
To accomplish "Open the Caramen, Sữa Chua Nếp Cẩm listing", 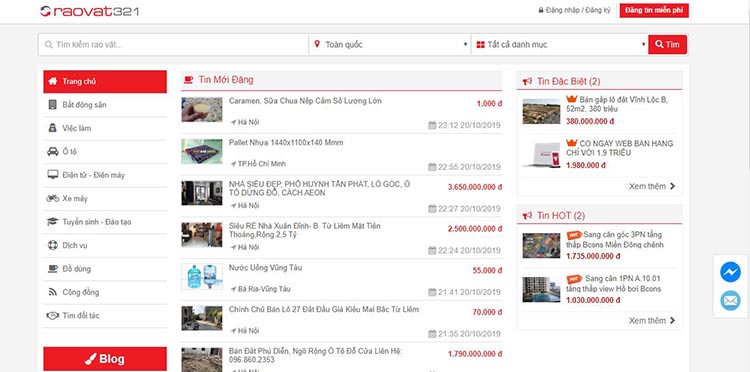I will click(305, 101).
